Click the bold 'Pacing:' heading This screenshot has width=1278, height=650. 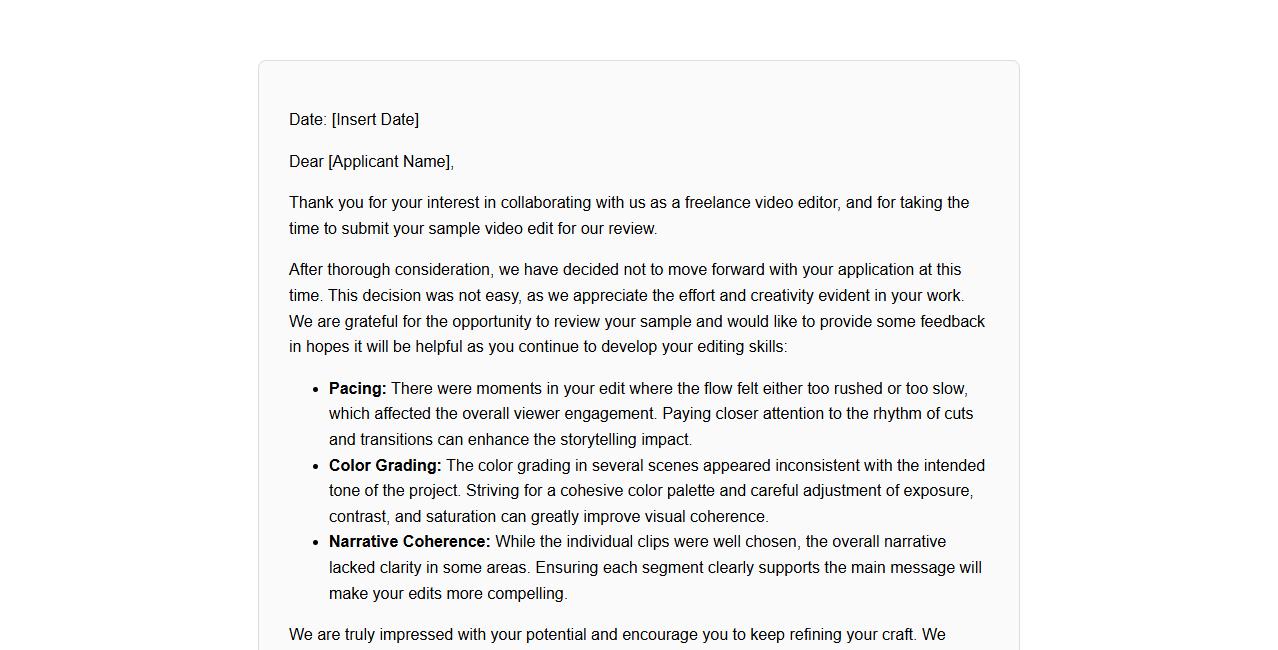pos(357,389)
